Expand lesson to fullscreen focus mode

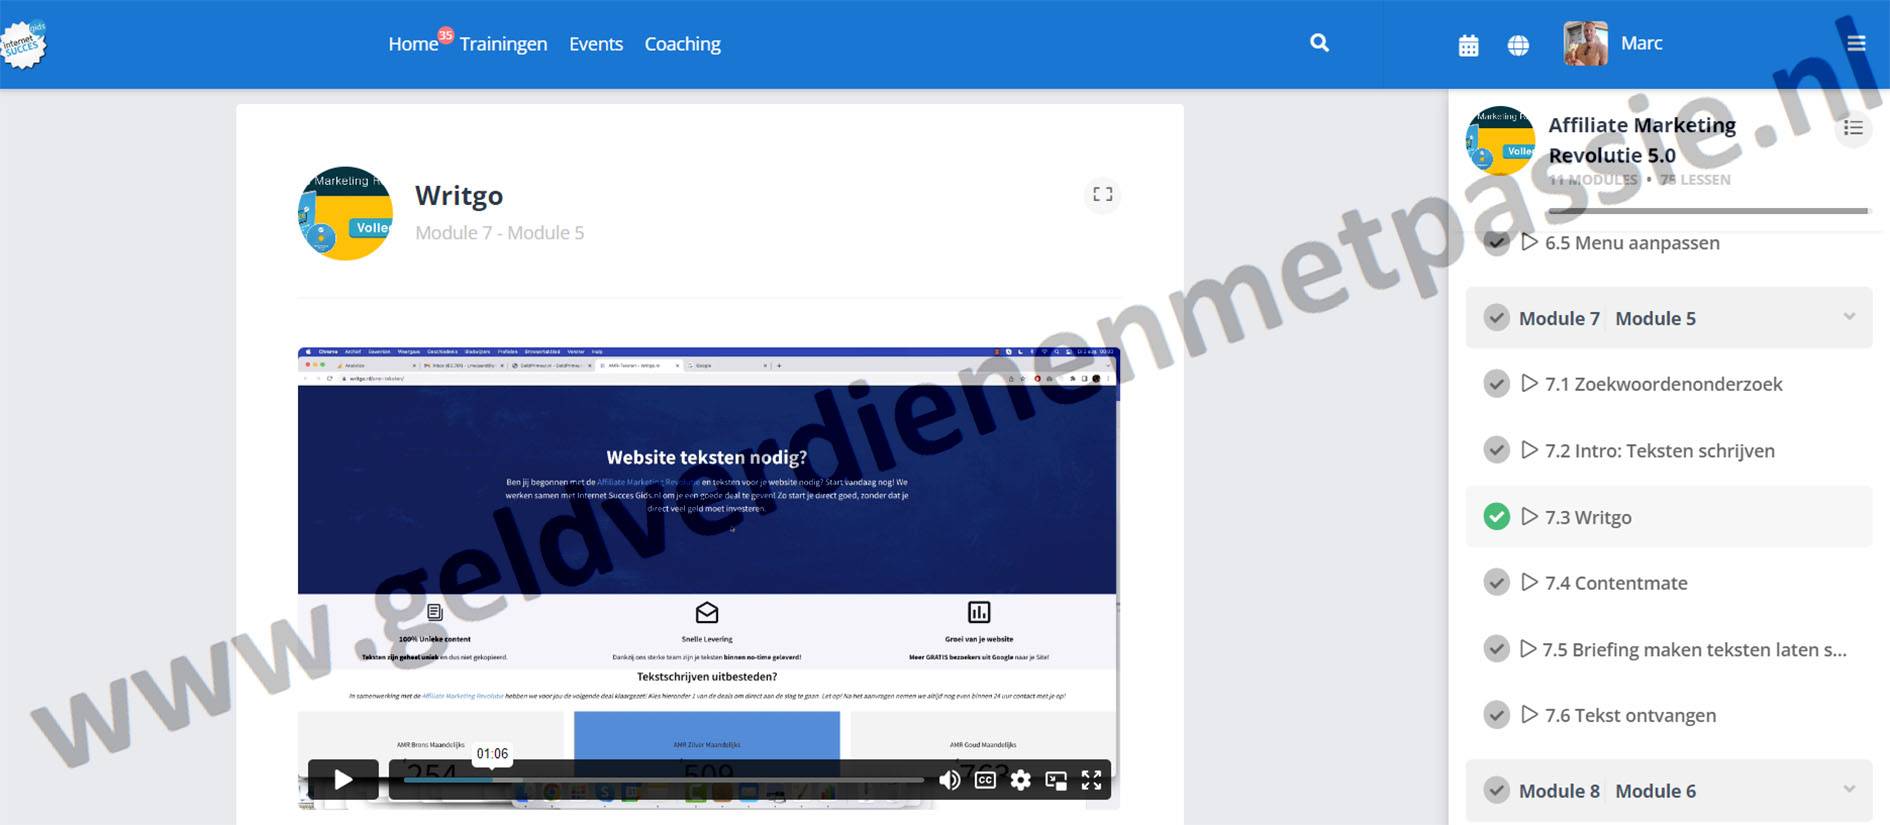1102,194
